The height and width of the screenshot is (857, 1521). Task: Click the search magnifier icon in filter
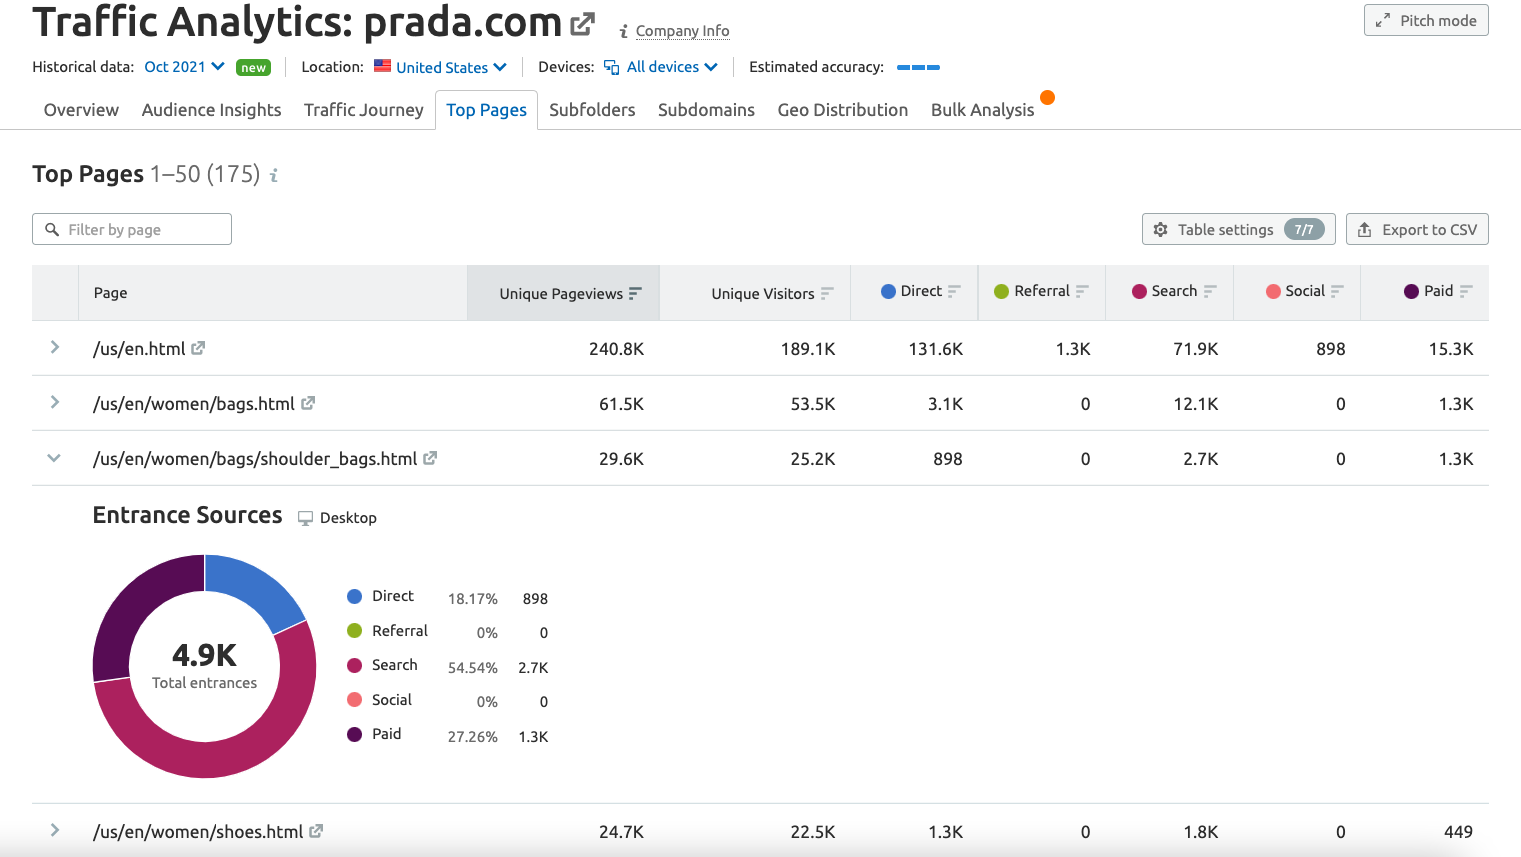click(x=52, y=230)
